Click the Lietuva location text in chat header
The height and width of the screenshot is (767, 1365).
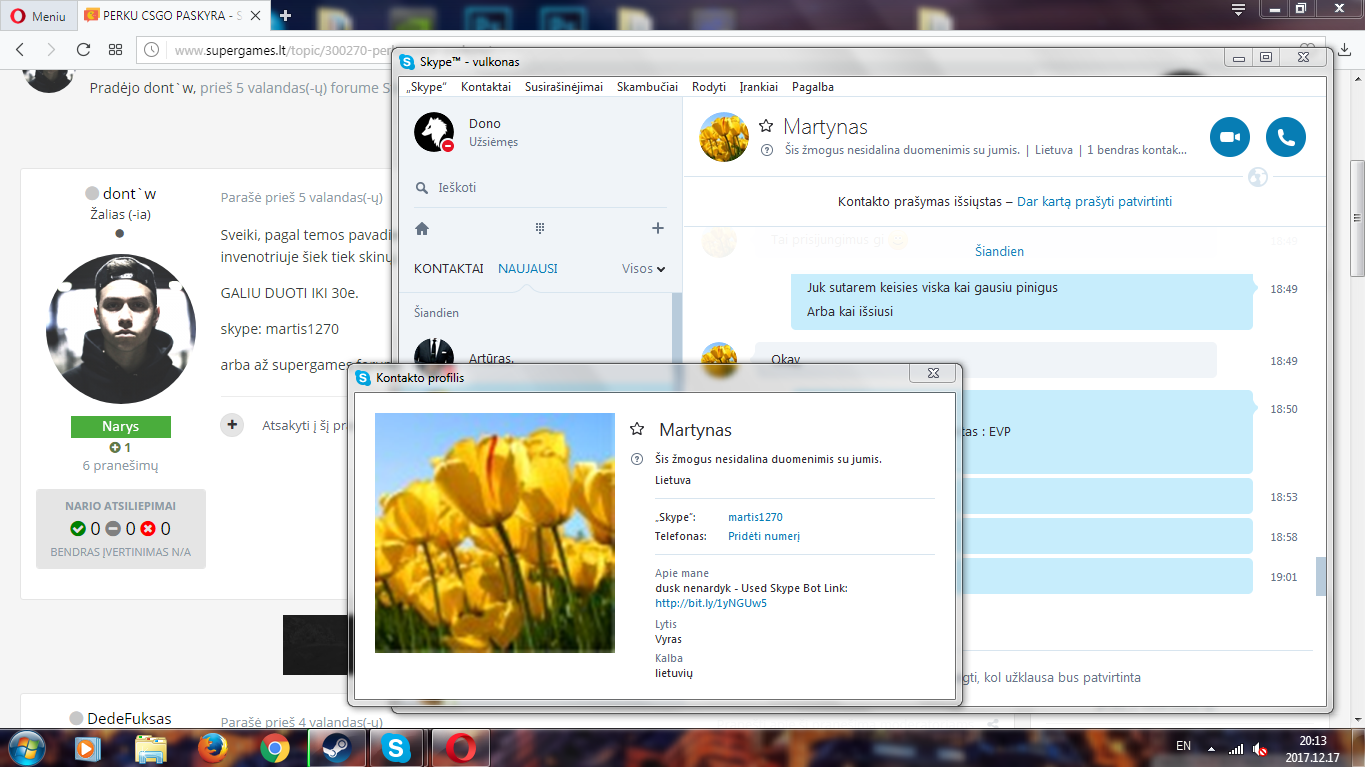coord(1053,151)
